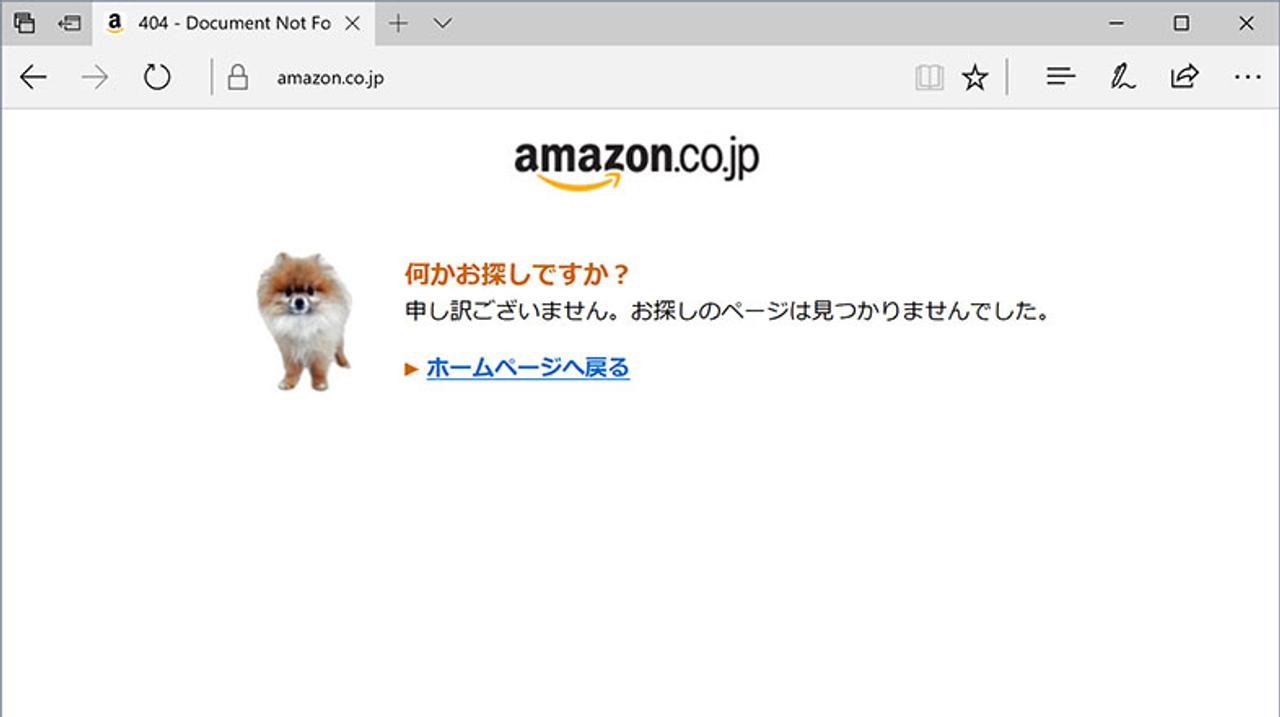Image resolution: width=1280 pixels, height=717 pixels.
Task: Click ホームページへ戻る link
Action: [528, 368]
